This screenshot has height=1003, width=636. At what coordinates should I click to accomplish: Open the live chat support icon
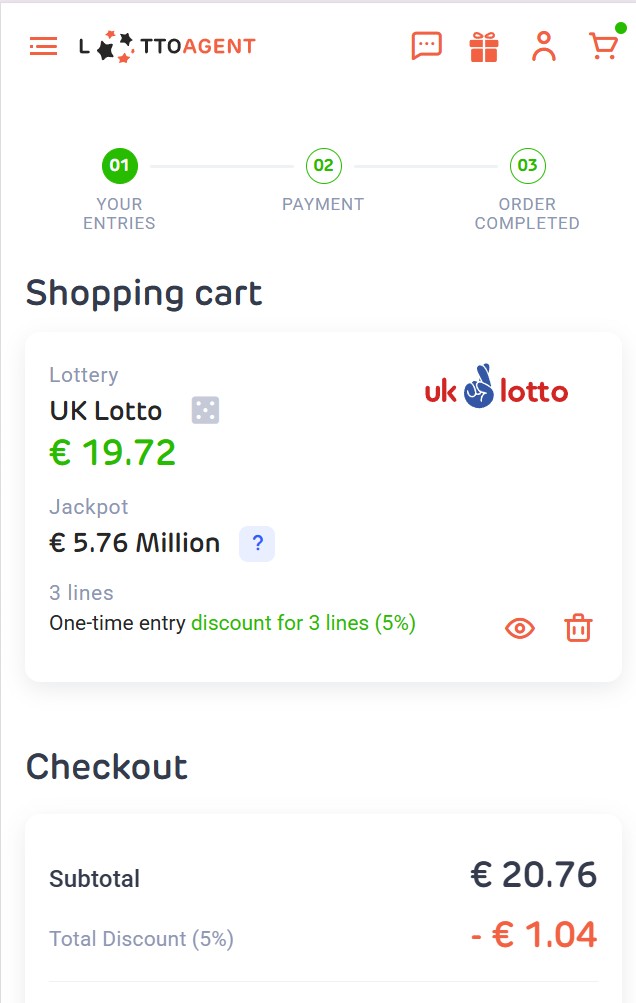[x=427, y=46]
